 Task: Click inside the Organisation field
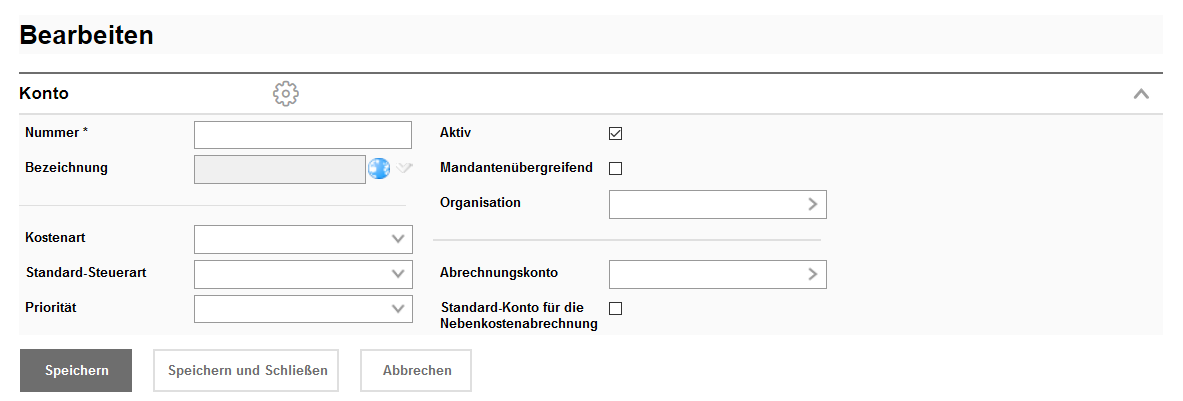click(x=705, y=204)
